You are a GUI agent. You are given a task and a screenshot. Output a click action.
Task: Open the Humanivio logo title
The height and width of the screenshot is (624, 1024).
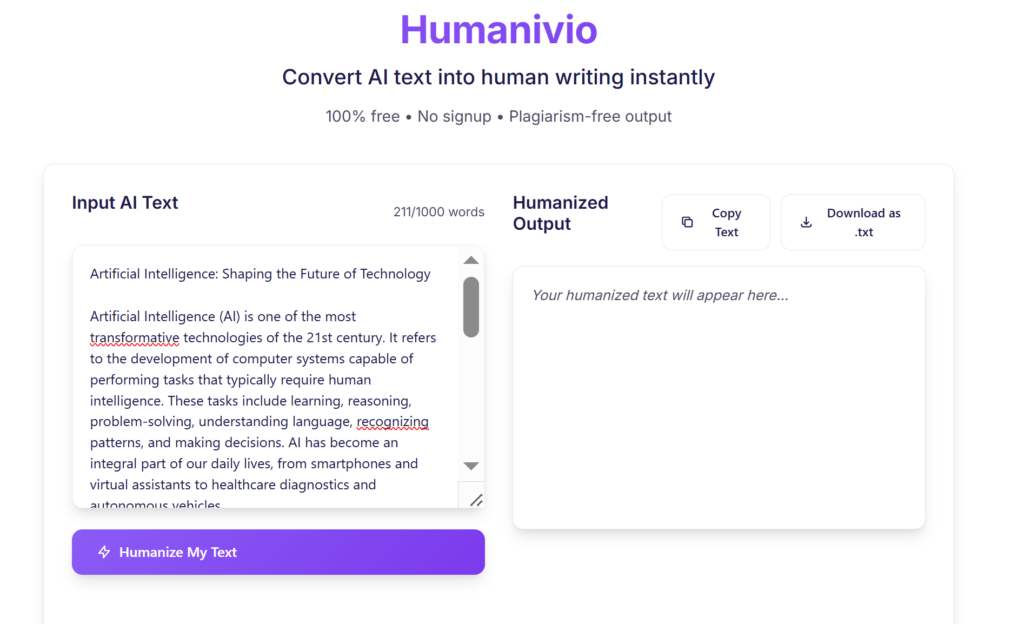coord(498,30)
